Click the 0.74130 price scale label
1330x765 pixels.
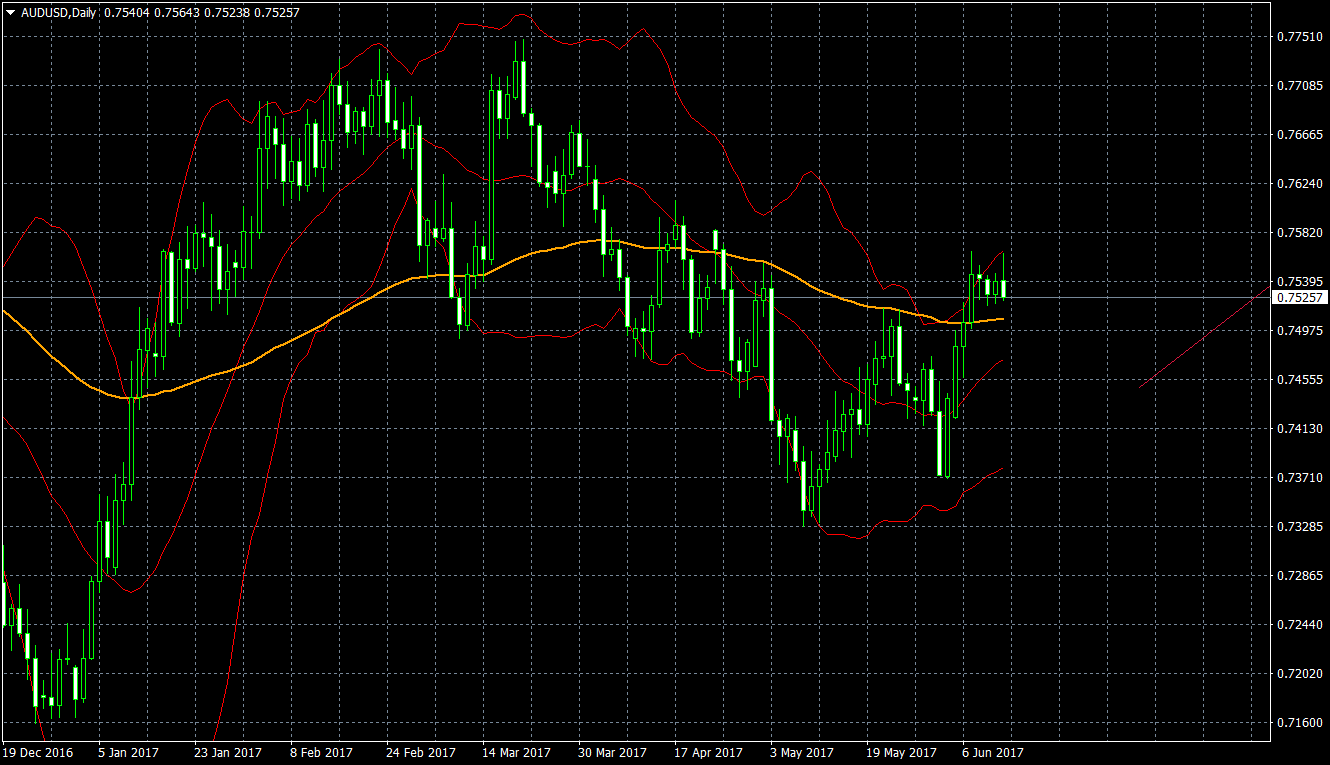coord(1298,429)
